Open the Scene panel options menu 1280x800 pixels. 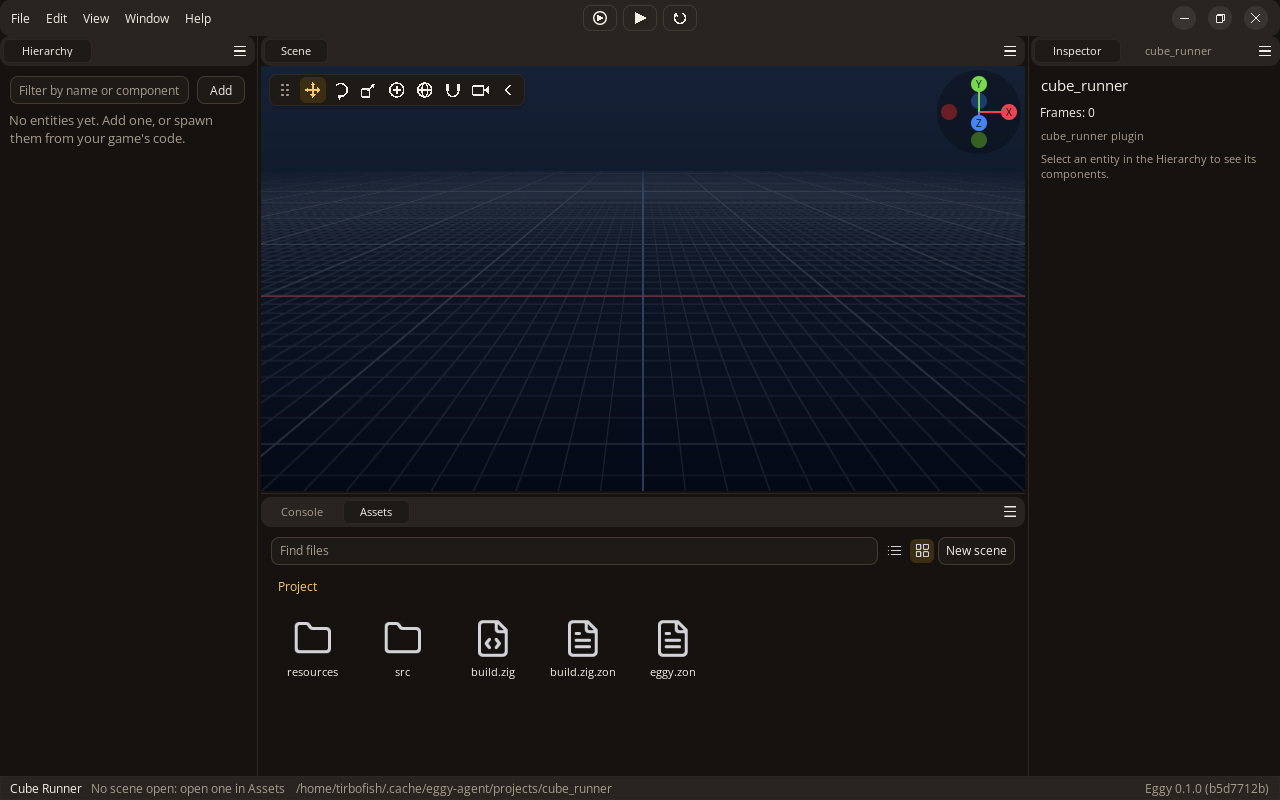pyautogui.click(x=1010, y=51)
